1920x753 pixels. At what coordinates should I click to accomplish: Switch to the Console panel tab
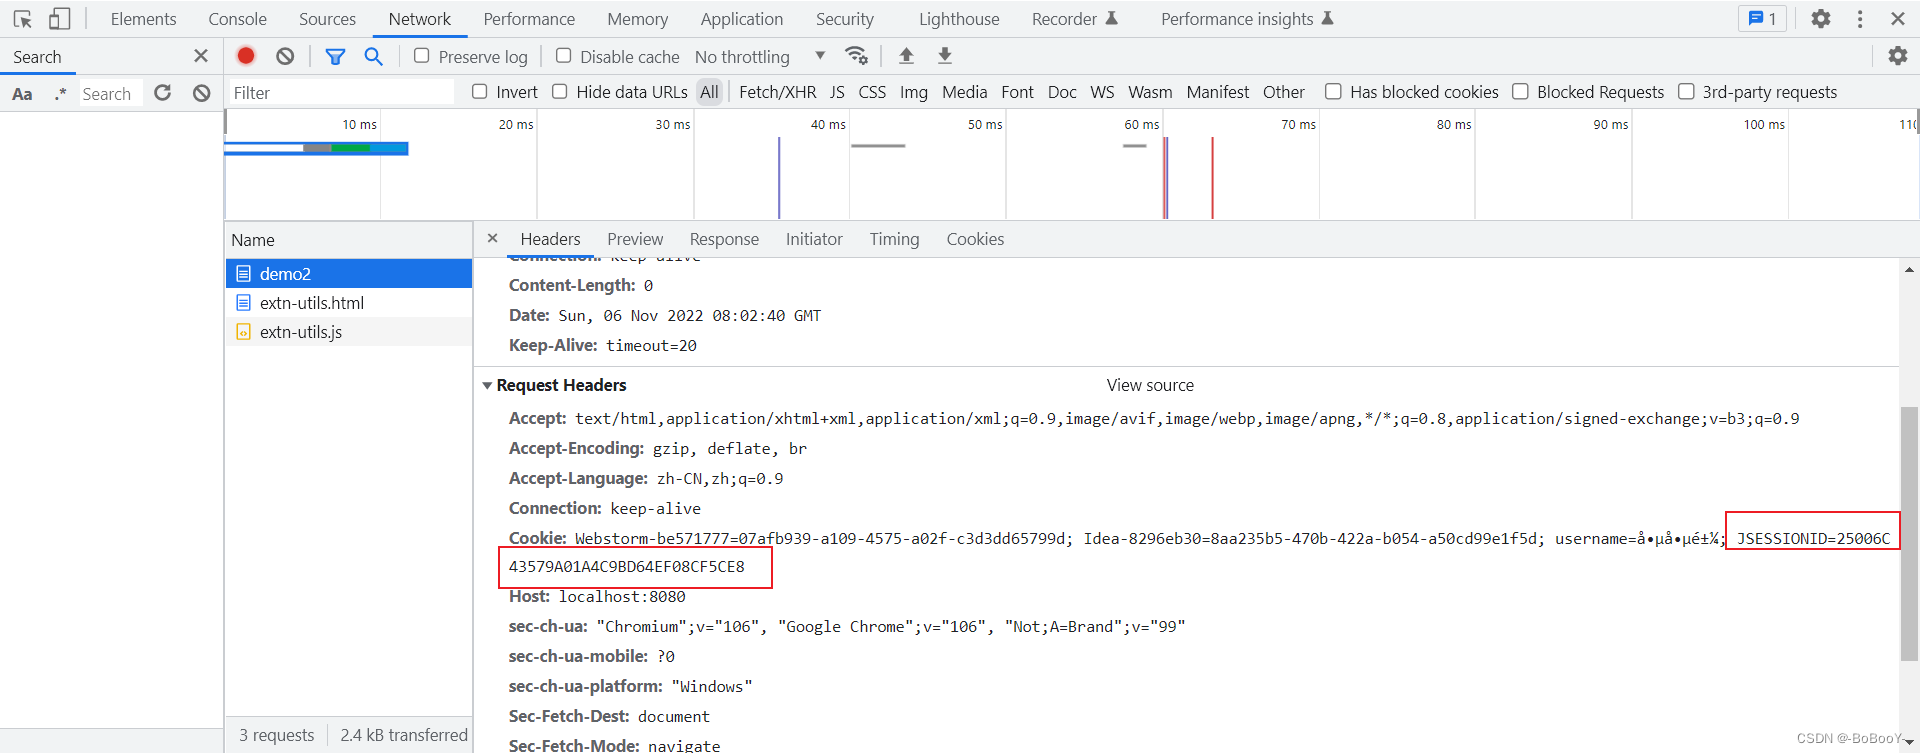coord(237,19)
